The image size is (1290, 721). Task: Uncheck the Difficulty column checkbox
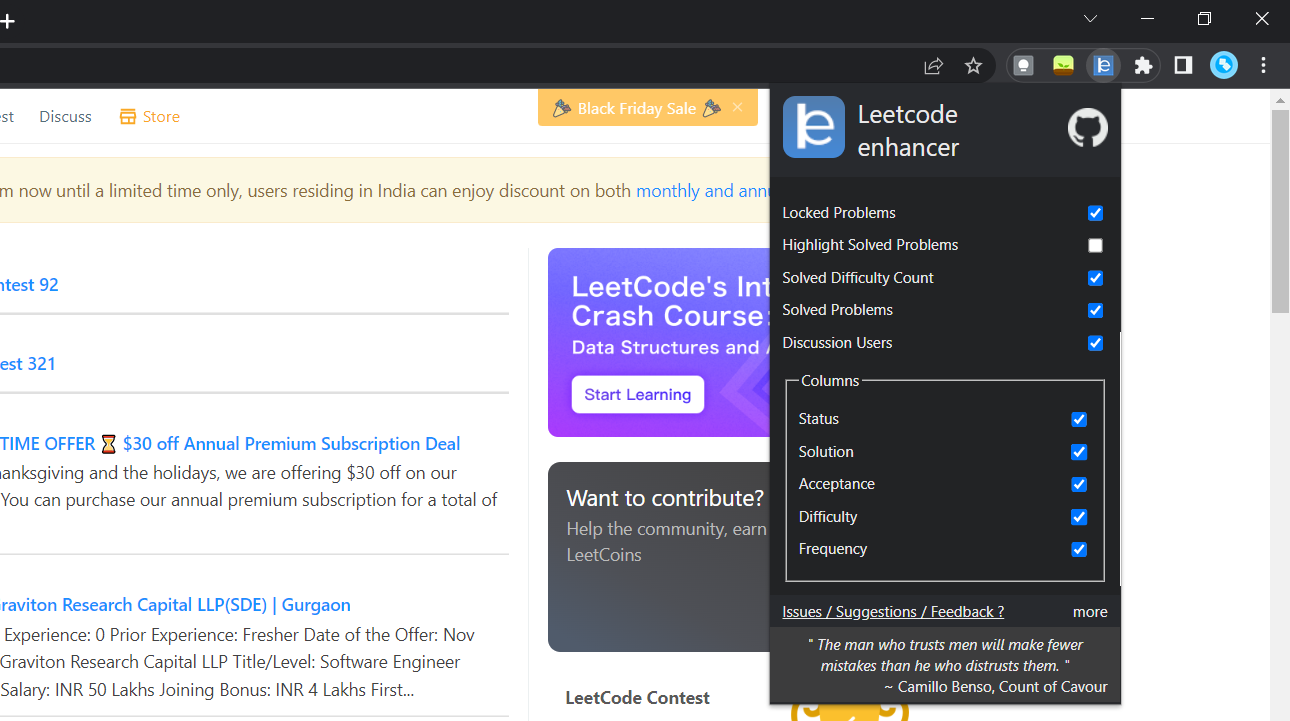(1079, 517)
